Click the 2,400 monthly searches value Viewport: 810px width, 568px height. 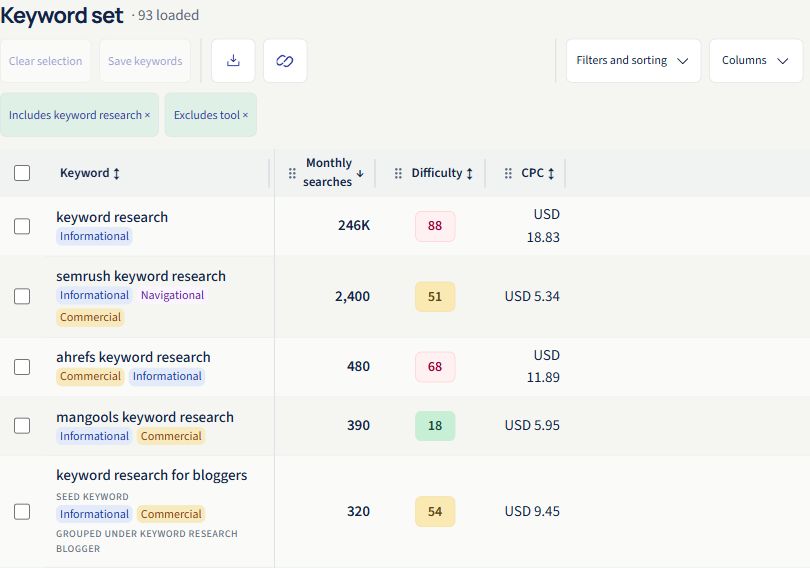tap(352, 296)
